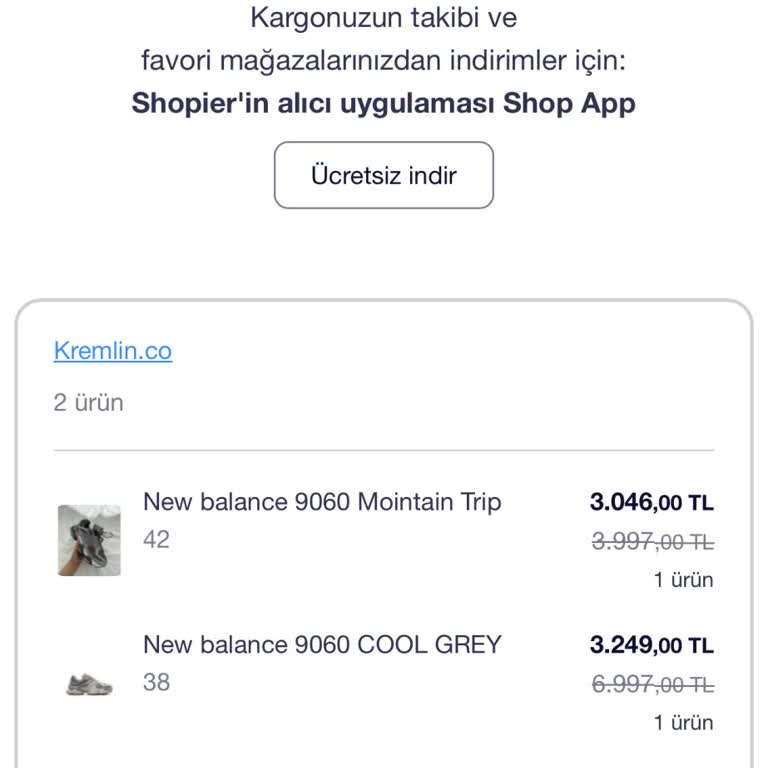Click the Kargonuzun takibi ve text line
Screen dimensions: 768x768
pyautogui.click(x=384, y=17)
